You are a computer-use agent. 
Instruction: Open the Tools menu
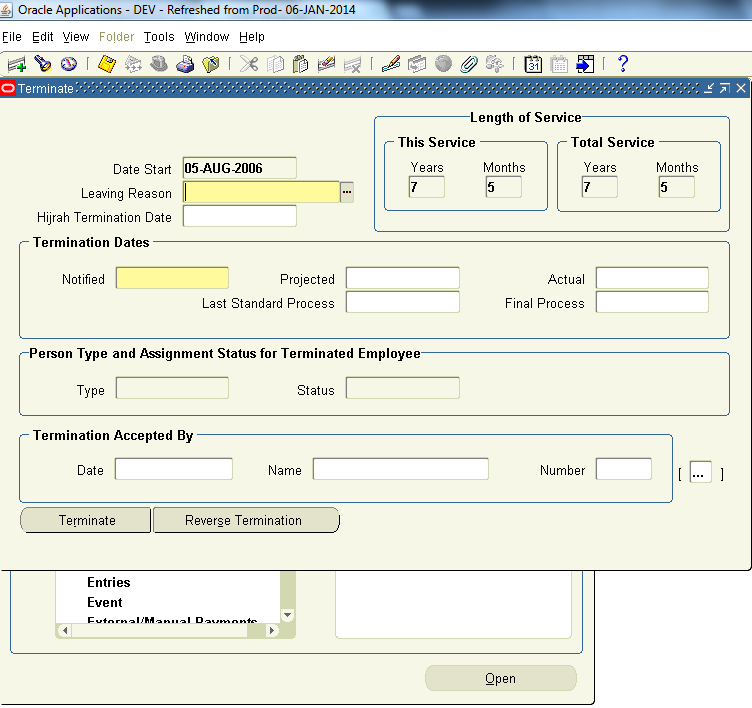[158, 37]
